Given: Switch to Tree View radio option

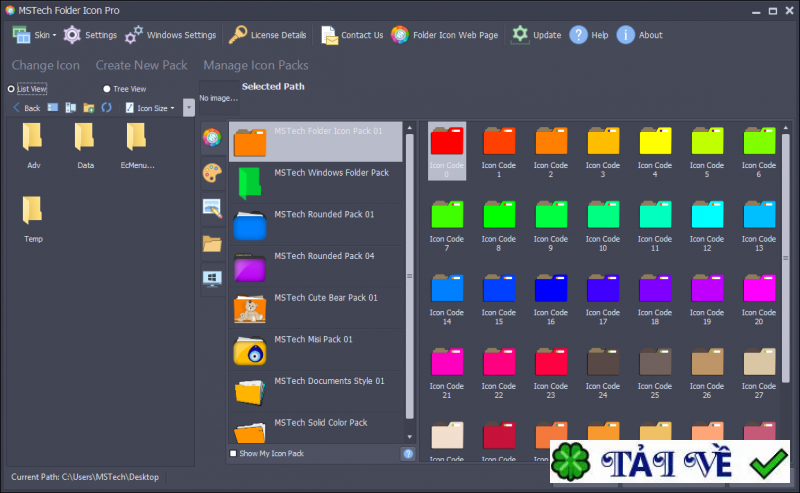Looking at the screenshot, I should tap(107, 89).
